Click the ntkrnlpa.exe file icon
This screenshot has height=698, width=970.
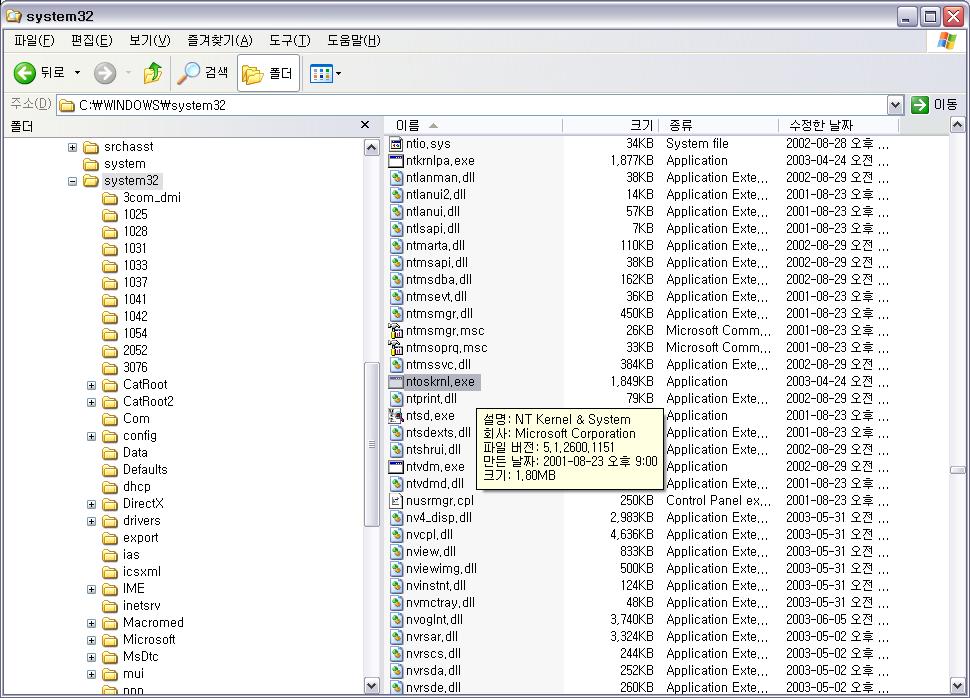pos(396,160)
